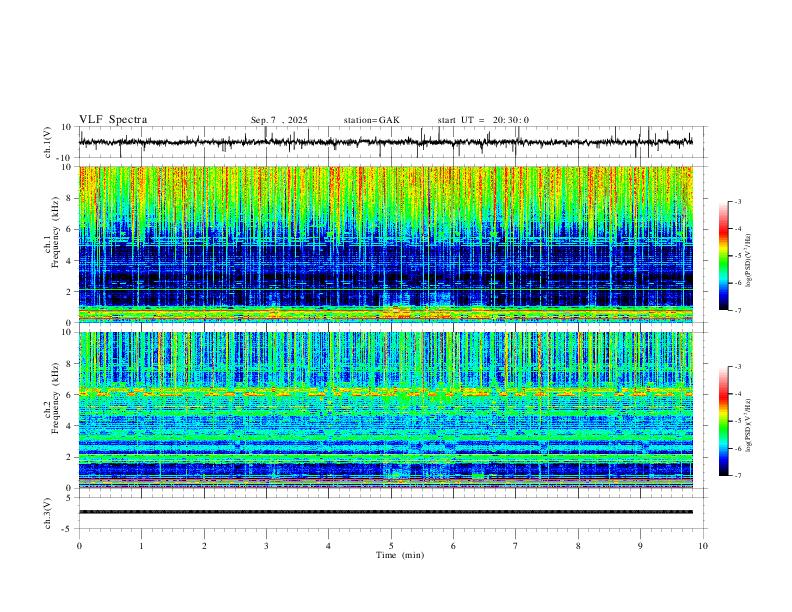Click the "-4" tick on the ch.2 colorbar
The image size is (792, 612).
(737, 394)
